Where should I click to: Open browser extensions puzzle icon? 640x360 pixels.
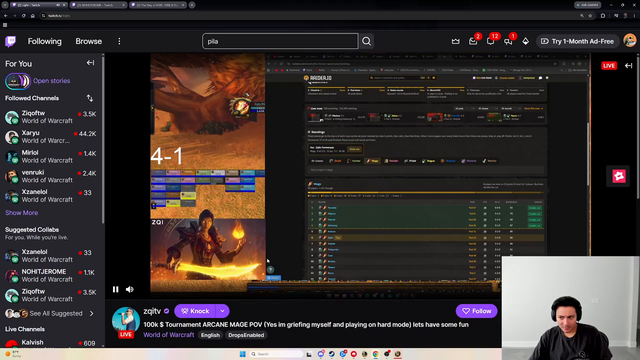(x=603, y=16)
